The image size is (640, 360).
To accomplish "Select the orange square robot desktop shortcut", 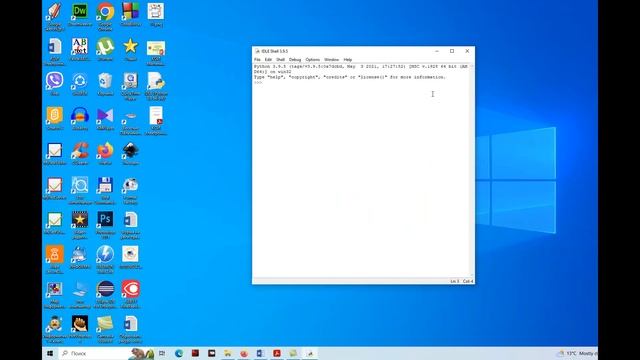I will pyautogui.click(x=54, y=259).
